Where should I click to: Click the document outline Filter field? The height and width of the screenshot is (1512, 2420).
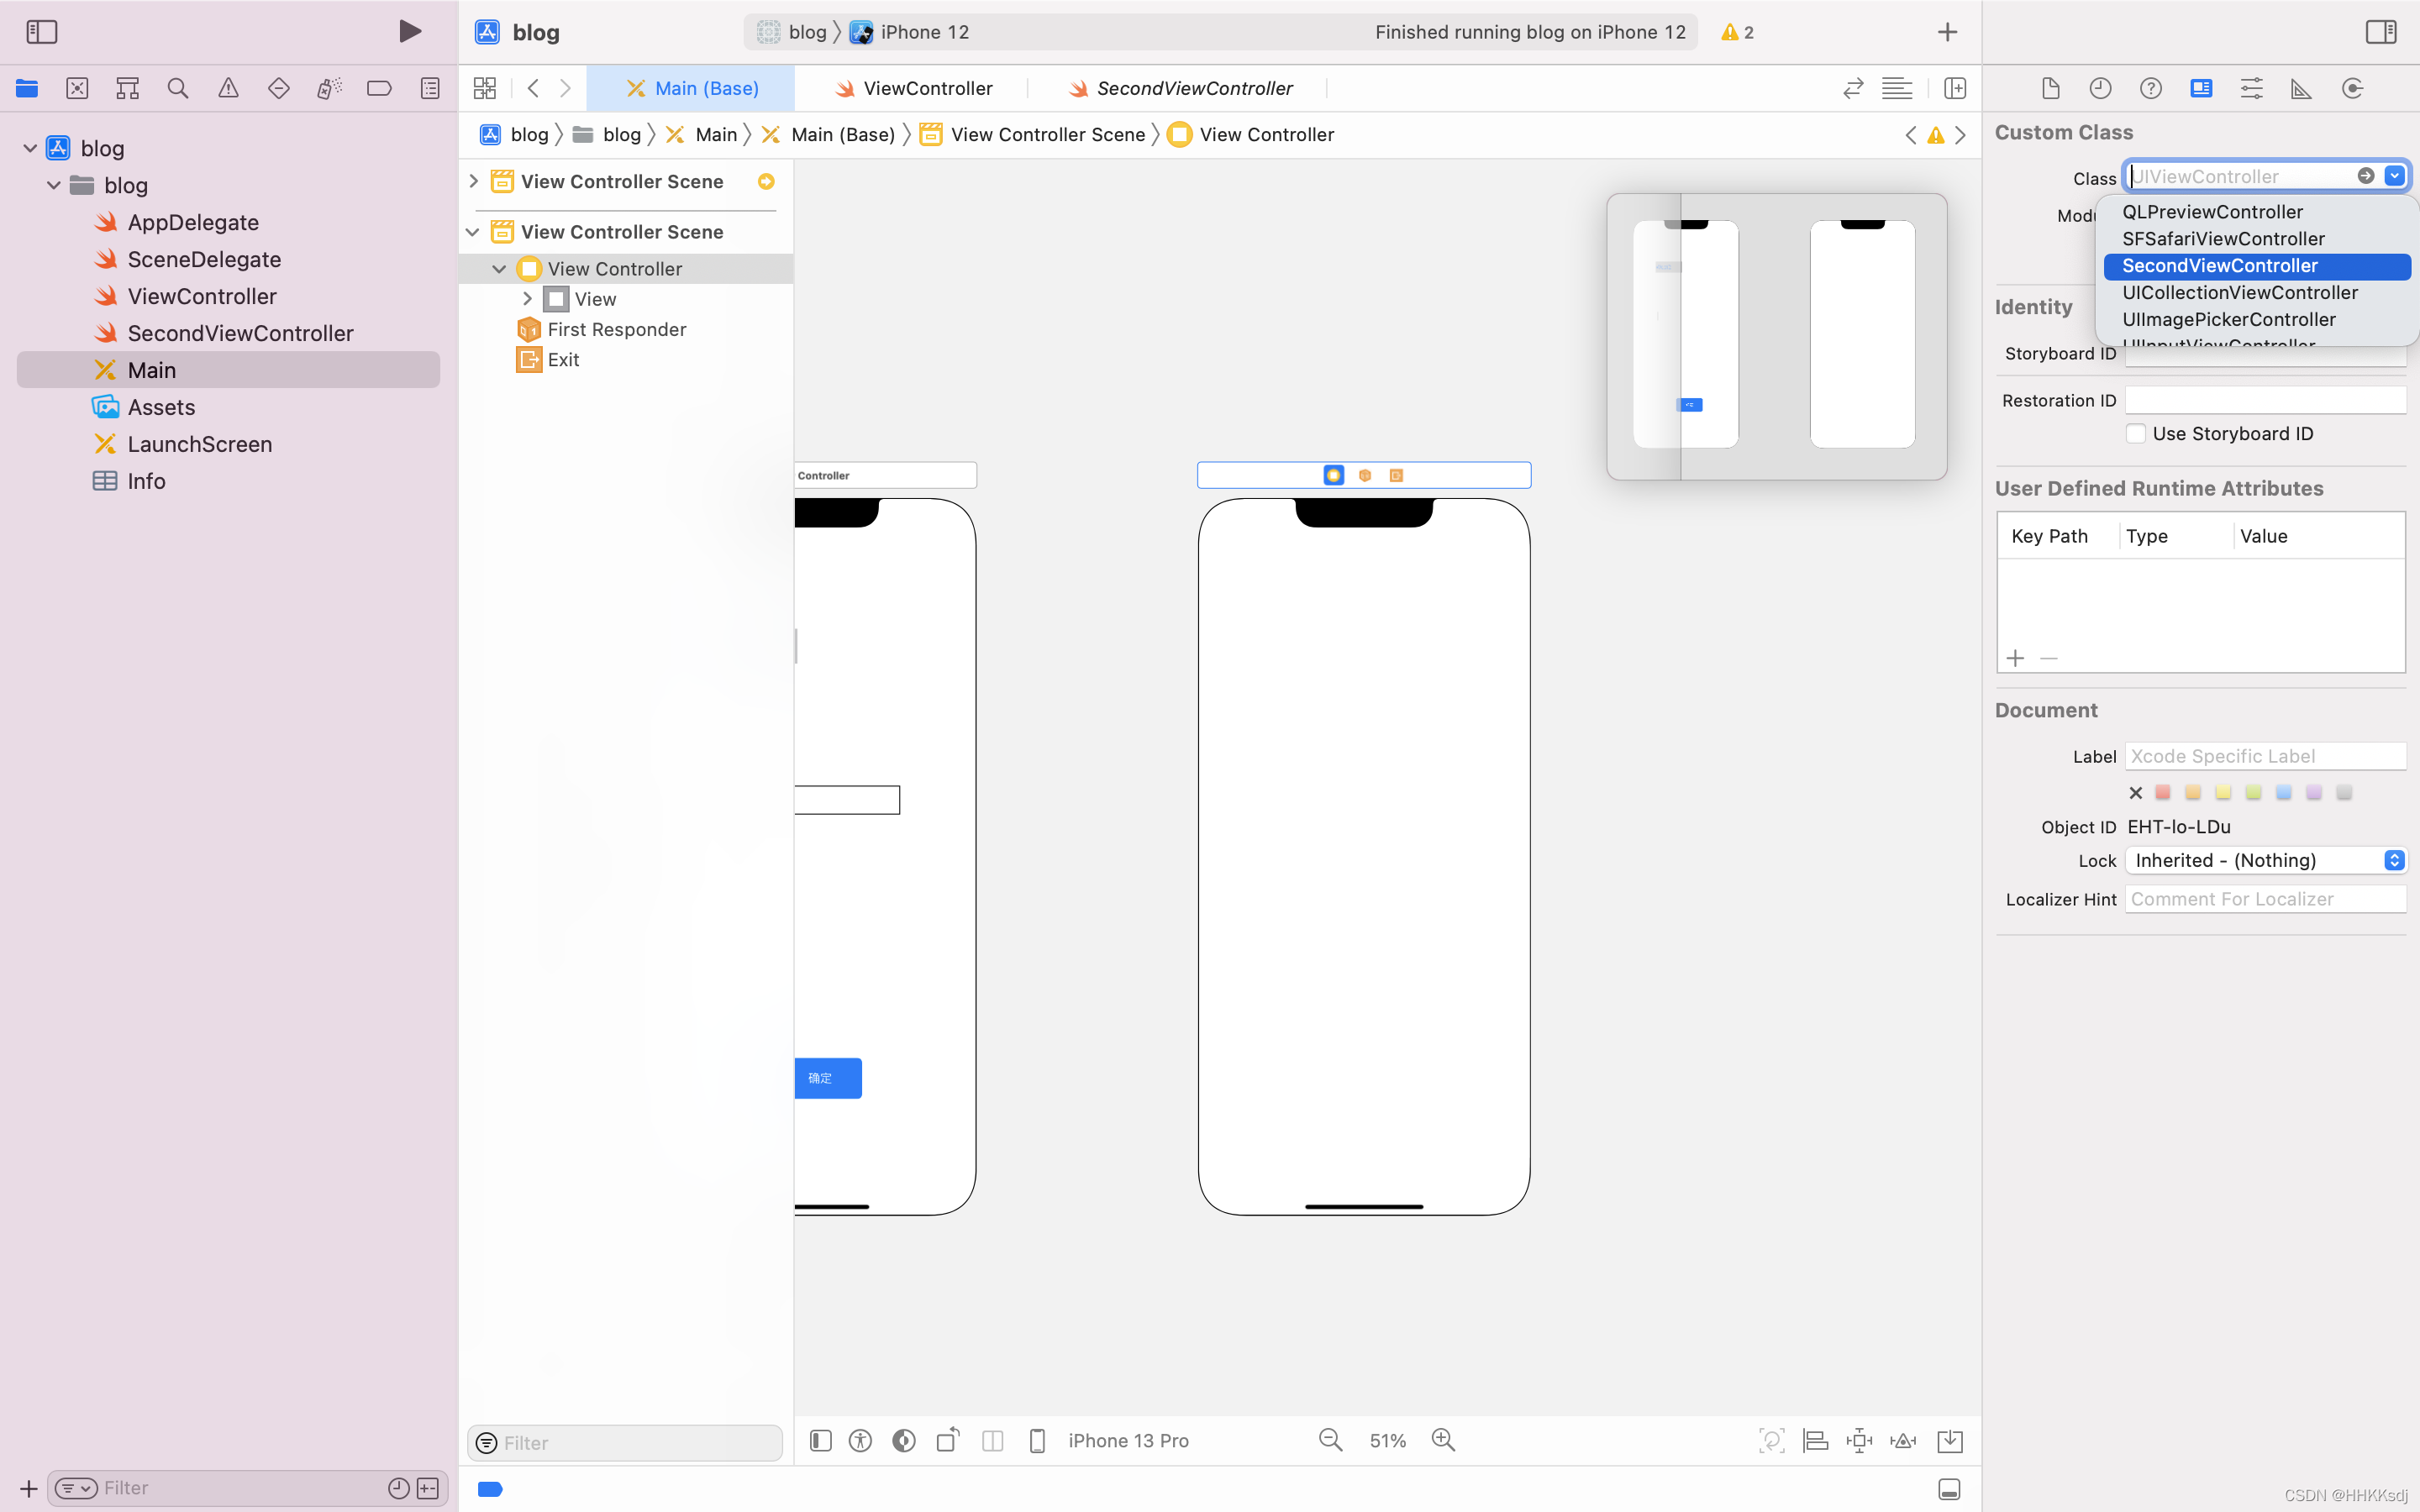pyautogui.click(x=625, y=1443)
